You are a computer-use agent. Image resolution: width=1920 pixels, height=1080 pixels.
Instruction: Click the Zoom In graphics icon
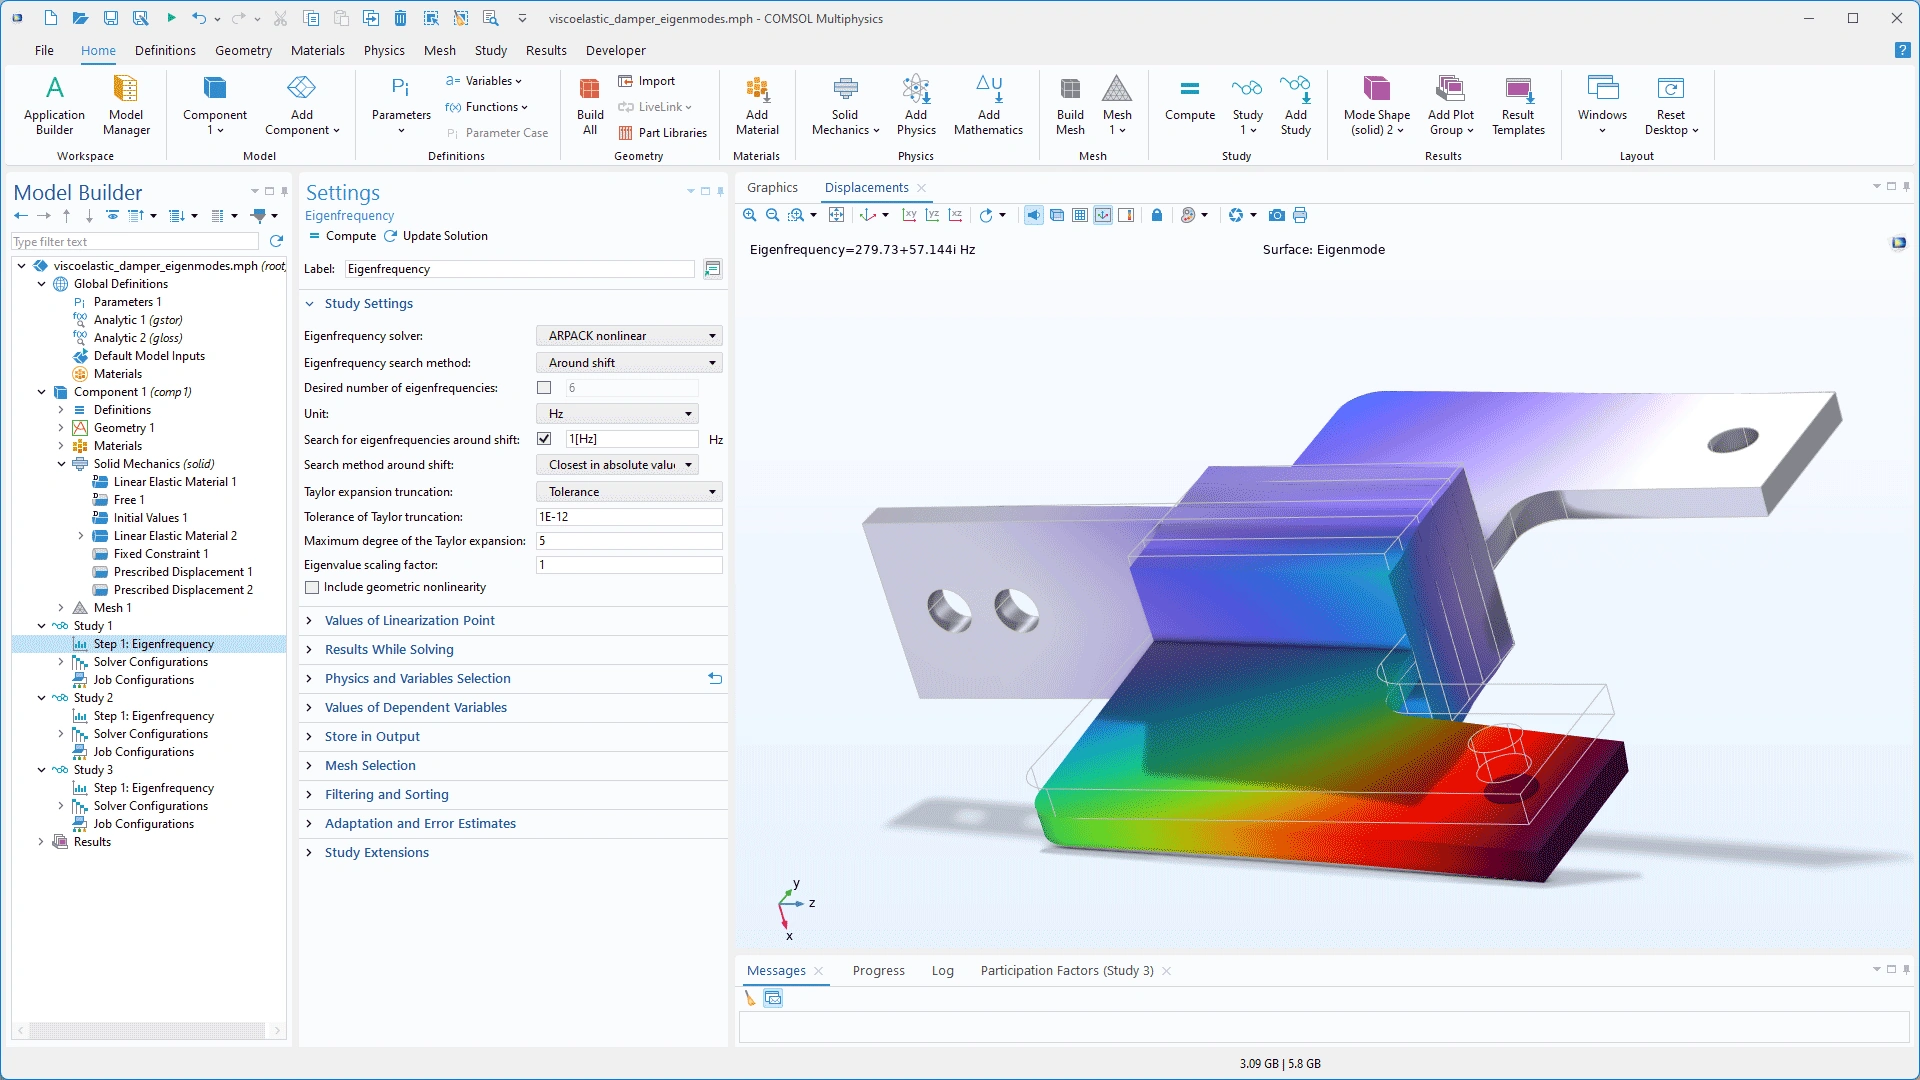tap(750, 215)
